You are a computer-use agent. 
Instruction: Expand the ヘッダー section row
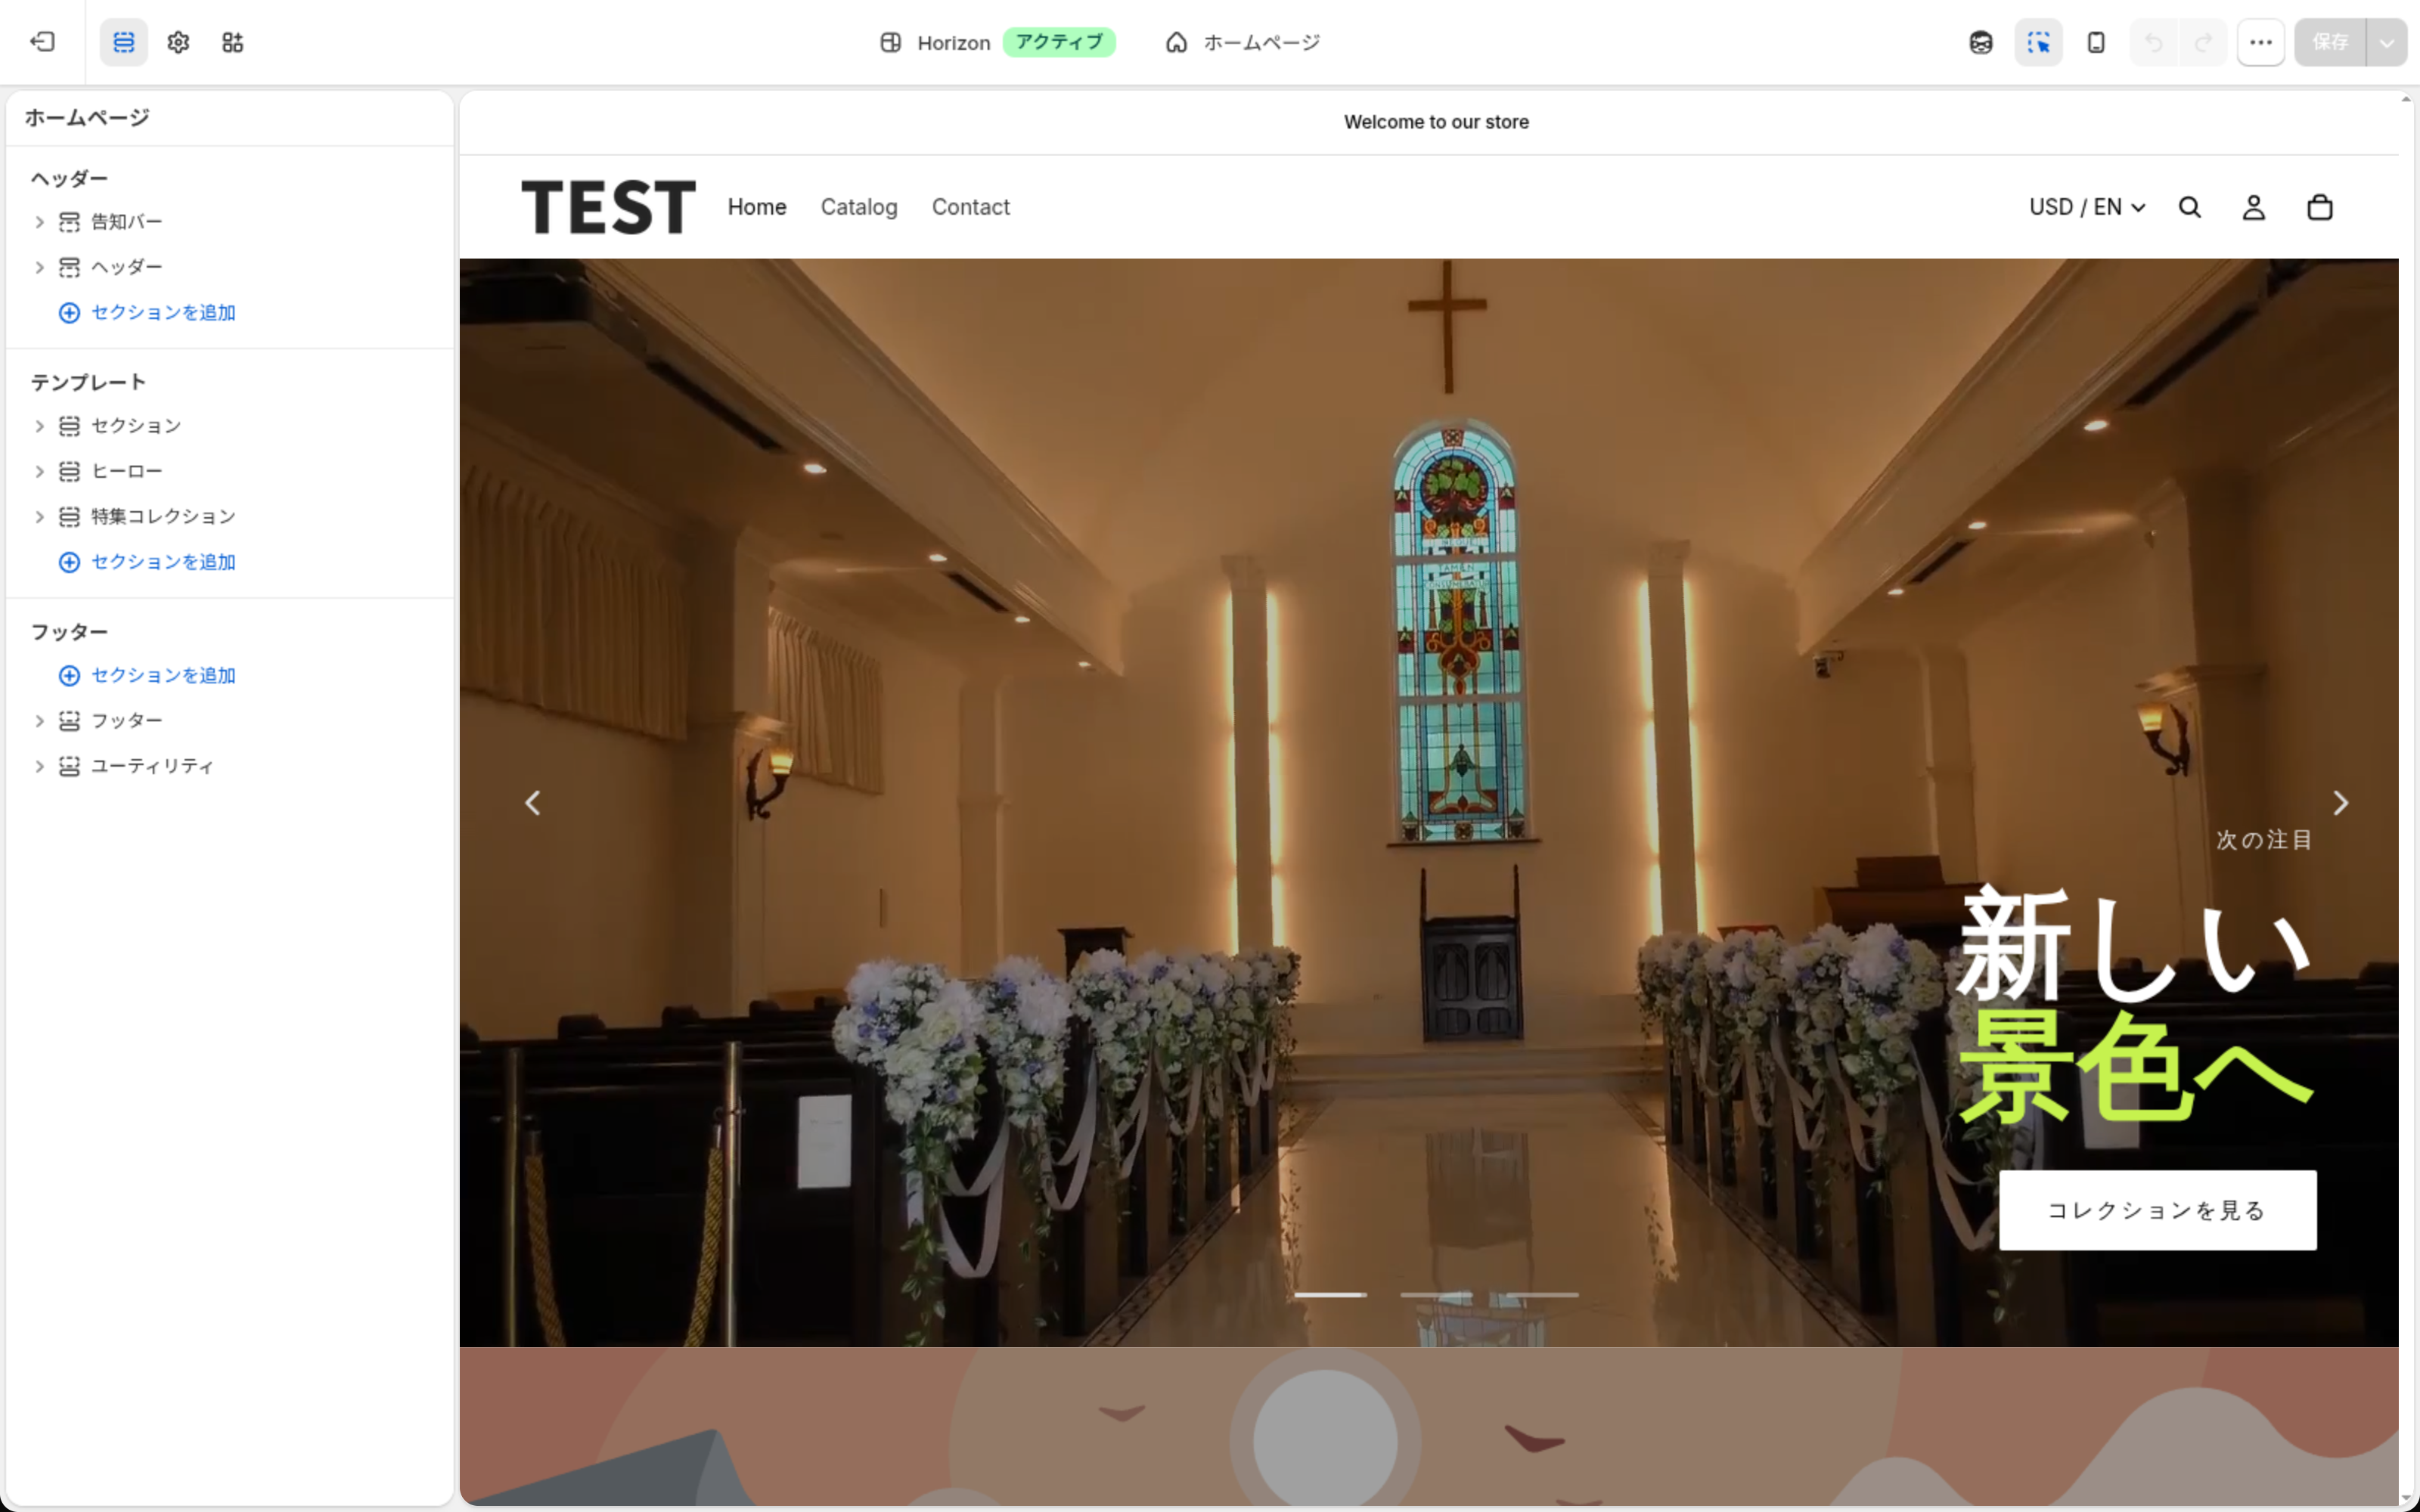click(x=40, y=267)
